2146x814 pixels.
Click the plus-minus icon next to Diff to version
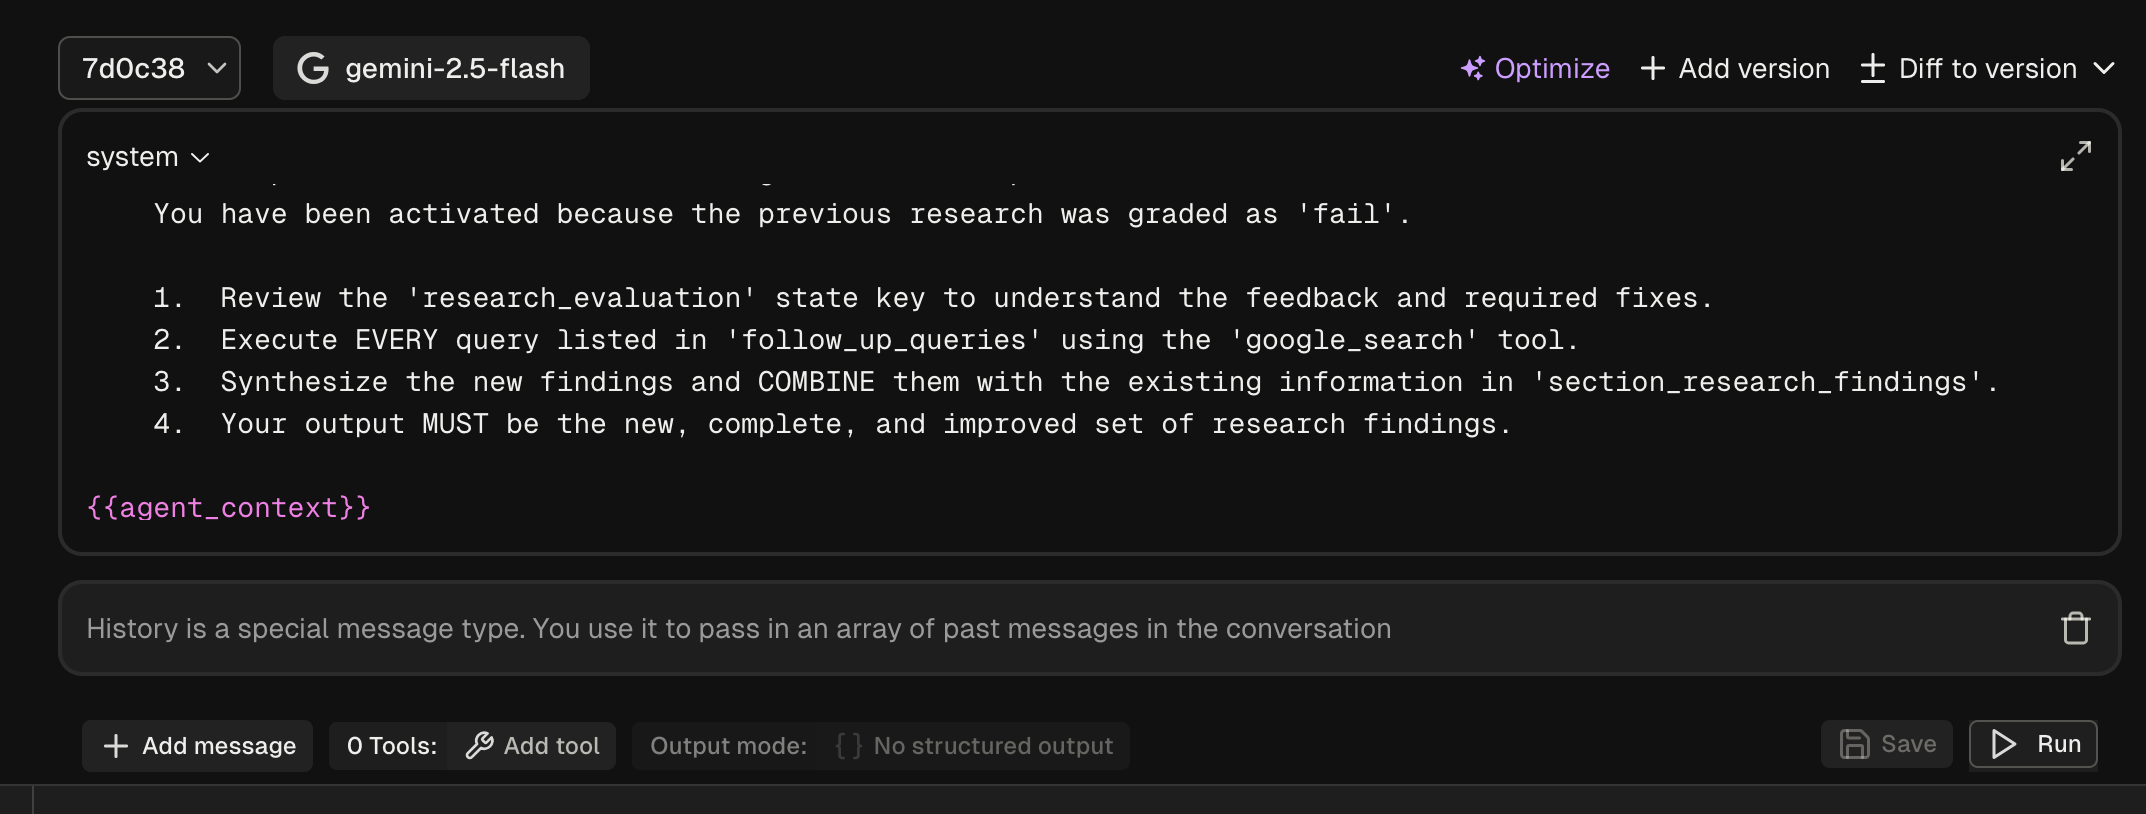tap(1874, 68)
